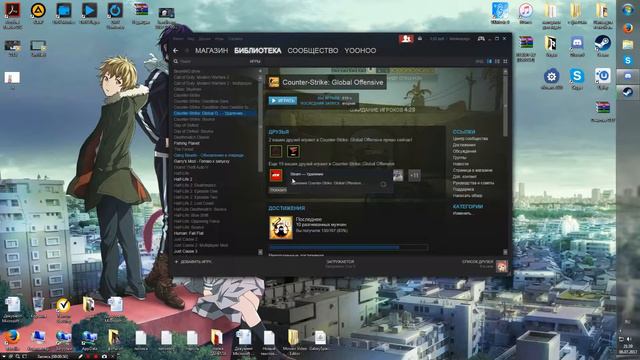Click the red friends notification icon

tap(406, 39)
